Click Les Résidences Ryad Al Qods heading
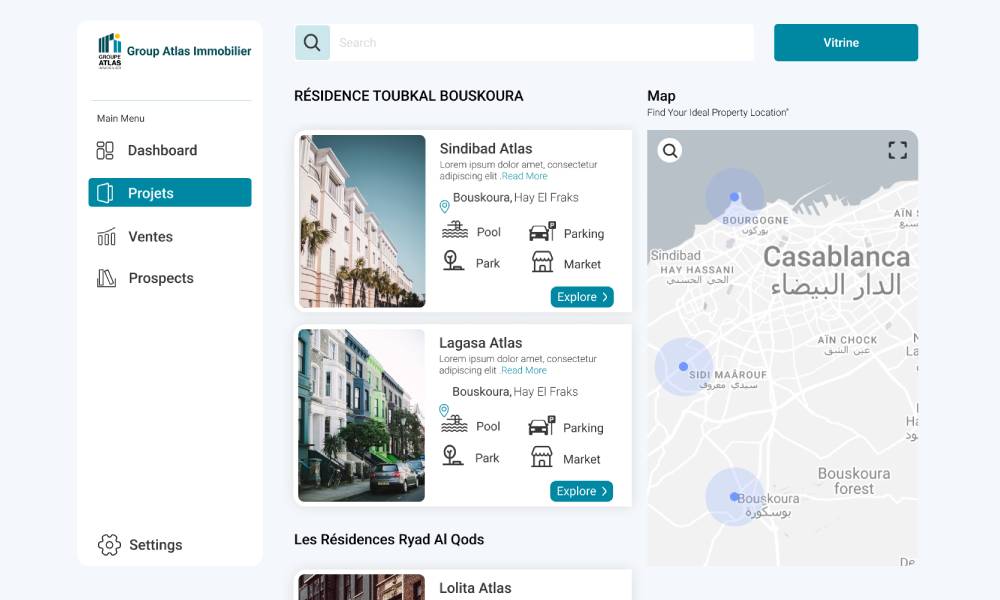This screenshot has height=600, width=1000. point(389,539)
